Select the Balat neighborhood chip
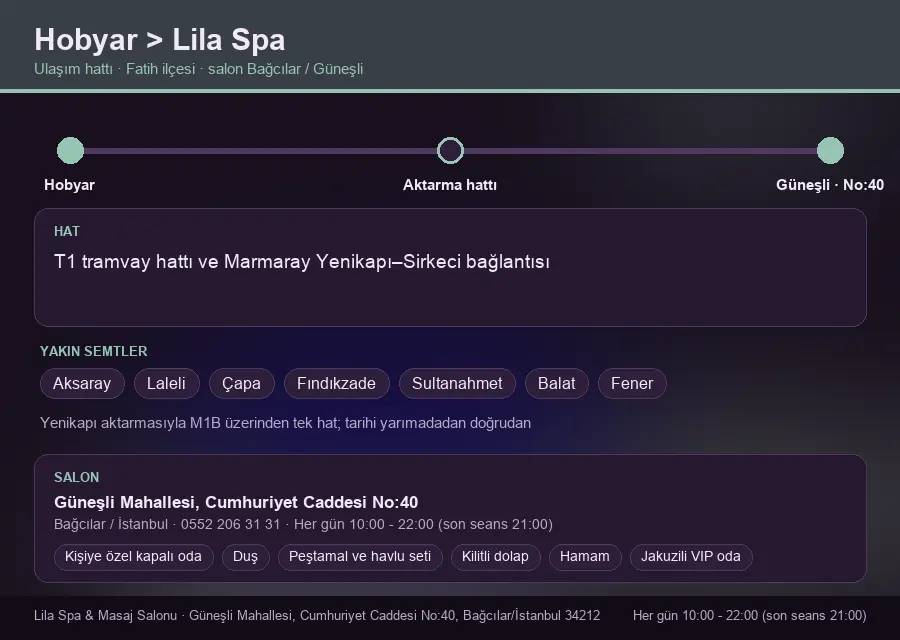This screenshot has height=640, width=900. coord(557,383)
